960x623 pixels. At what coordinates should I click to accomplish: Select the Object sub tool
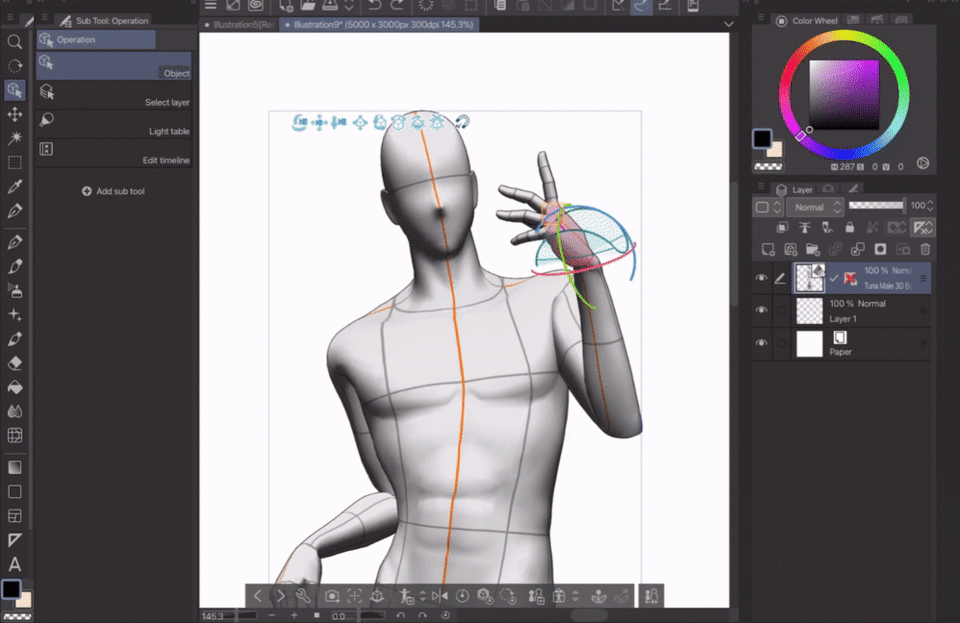[x=114, y=65]
